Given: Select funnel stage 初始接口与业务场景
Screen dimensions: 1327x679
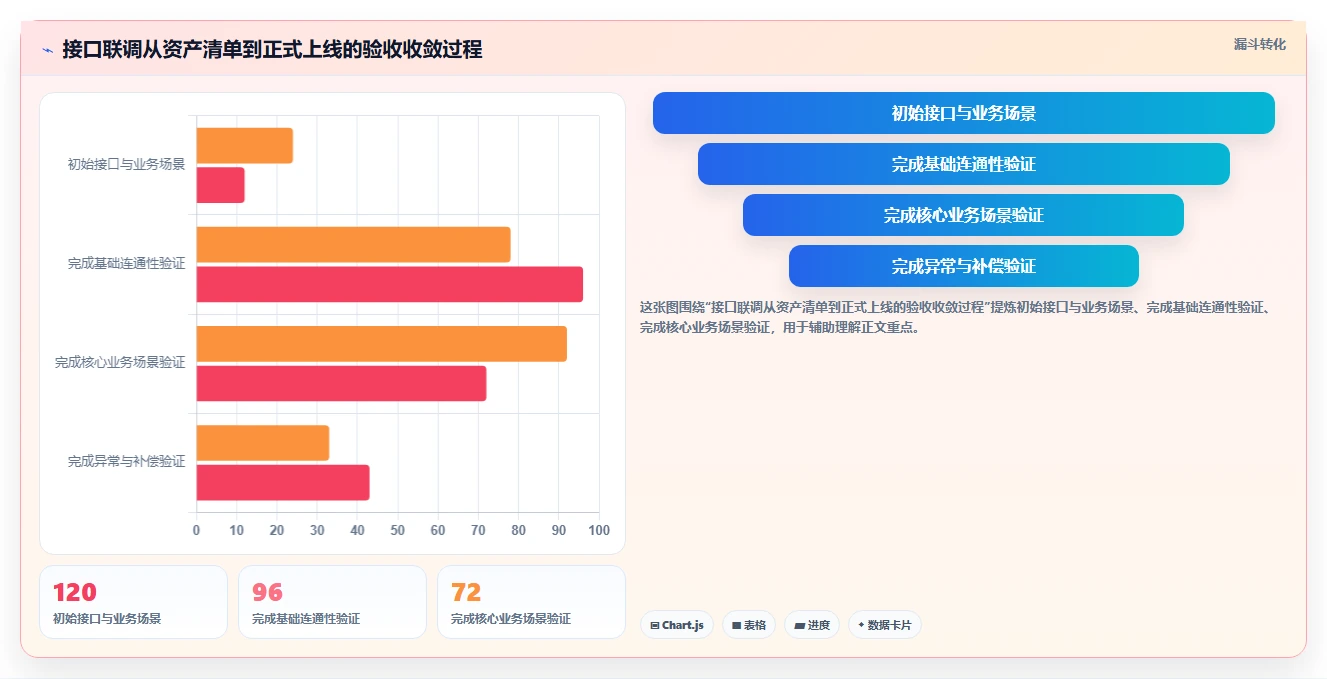Looking at the screenshot, I should [963, 113].
